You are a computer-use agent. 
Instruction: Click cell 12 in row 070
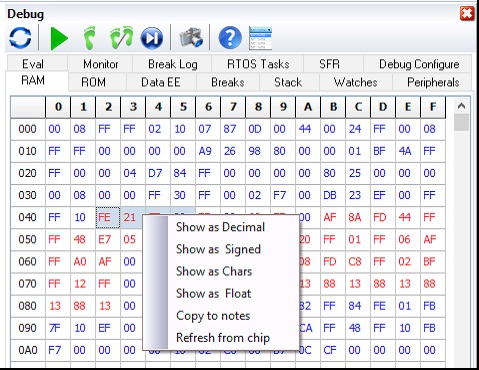[83, 284]
